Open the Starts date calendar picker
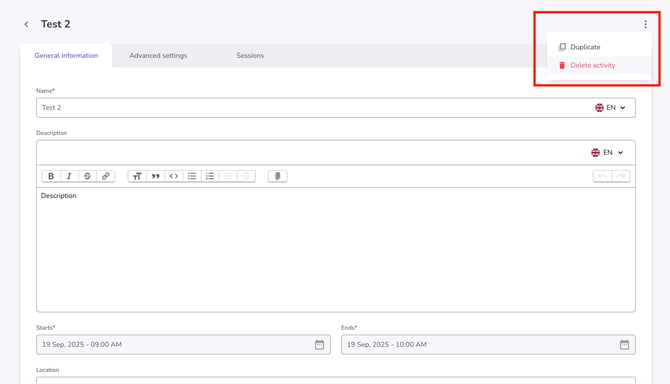 click(x=319, y=345)
